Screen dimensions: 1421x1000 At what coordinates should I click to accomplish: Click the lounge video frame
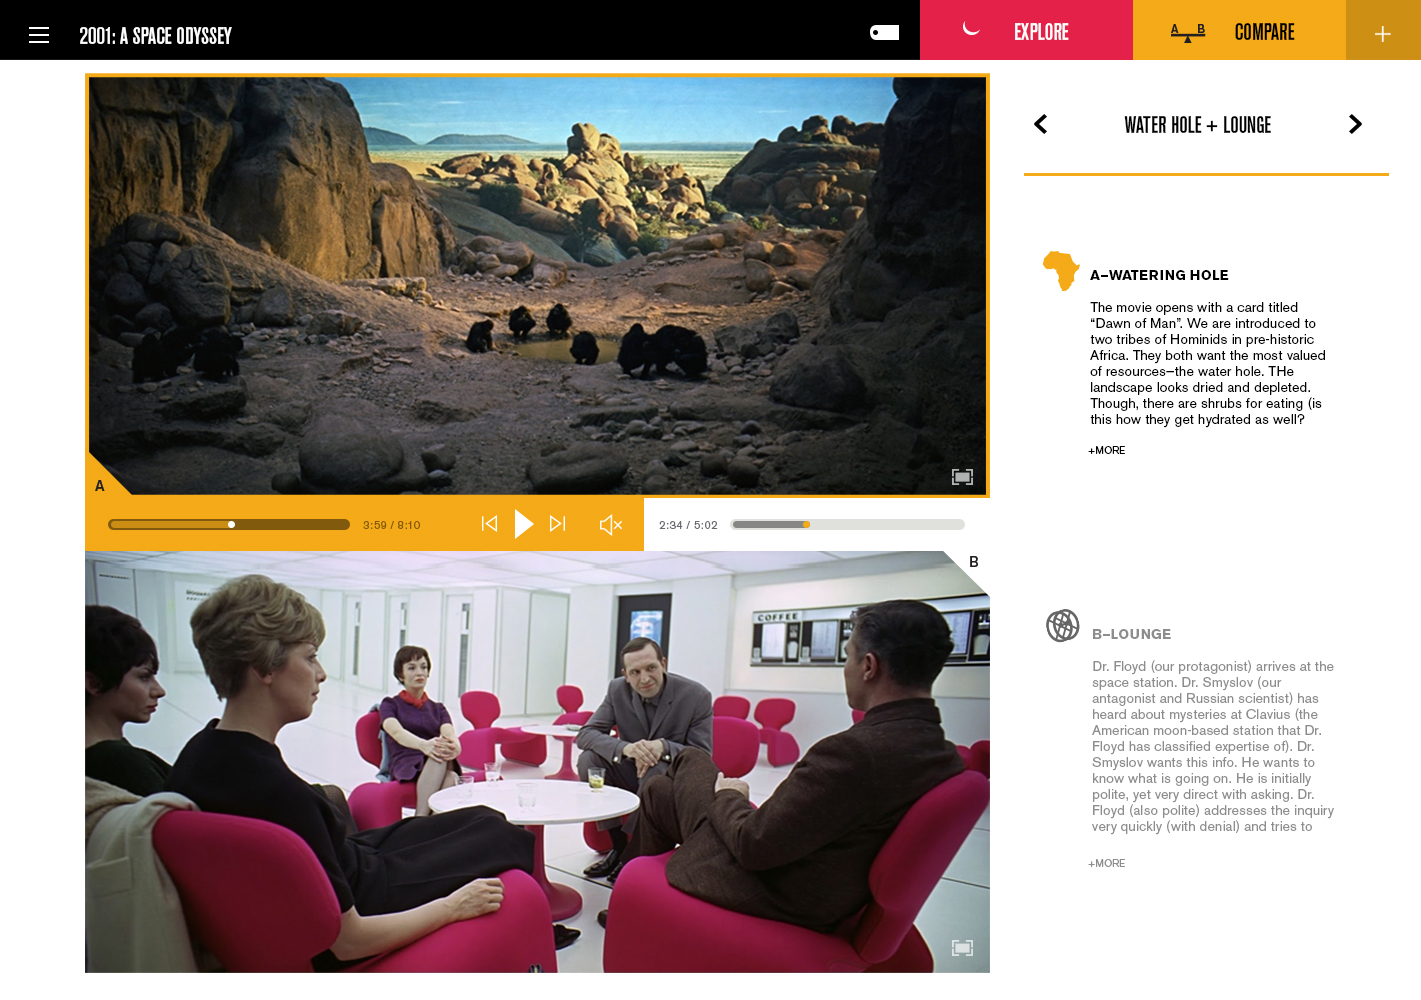[537, 762]
